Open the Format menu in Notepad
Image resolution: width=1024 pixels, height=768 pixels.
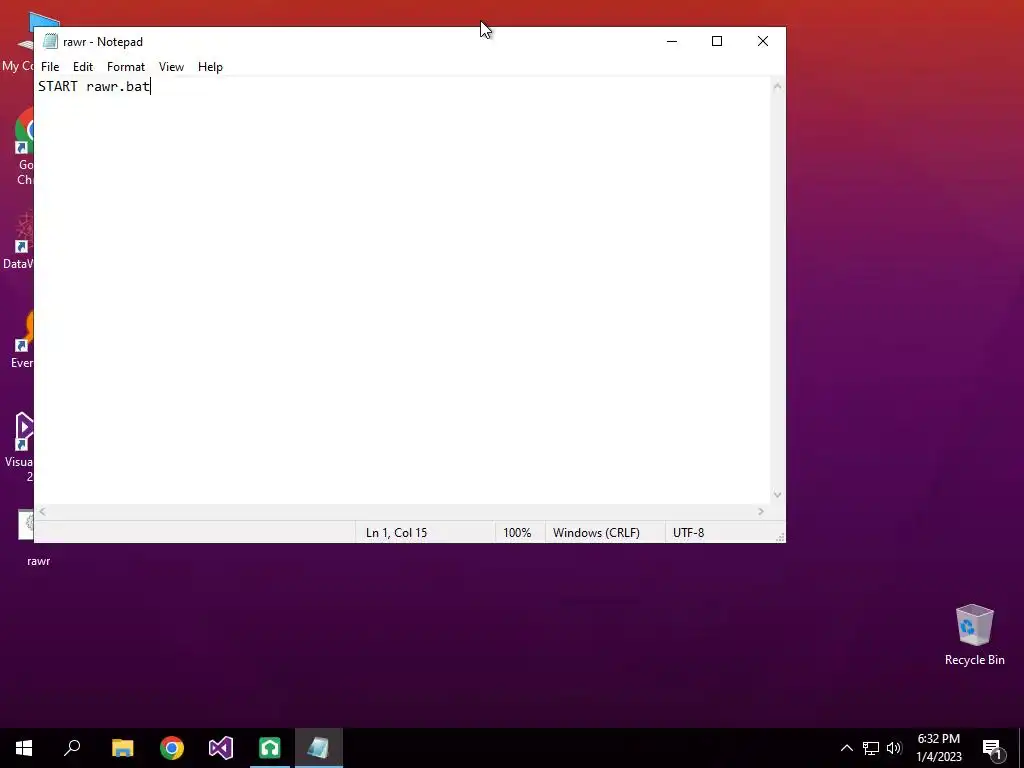[x=126, y=67]
